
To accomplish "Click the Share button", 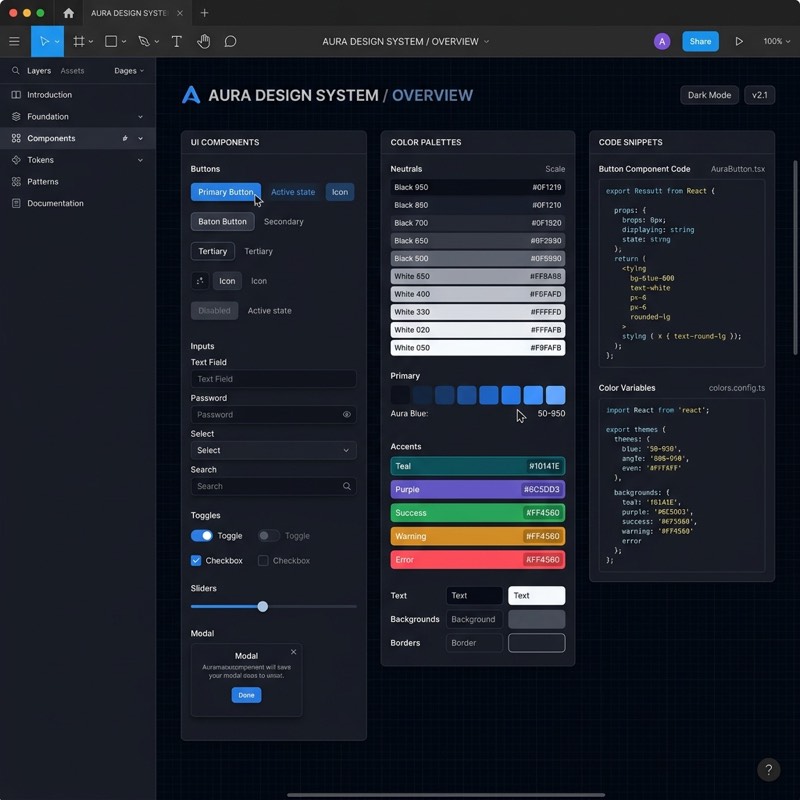I will 700,41.
